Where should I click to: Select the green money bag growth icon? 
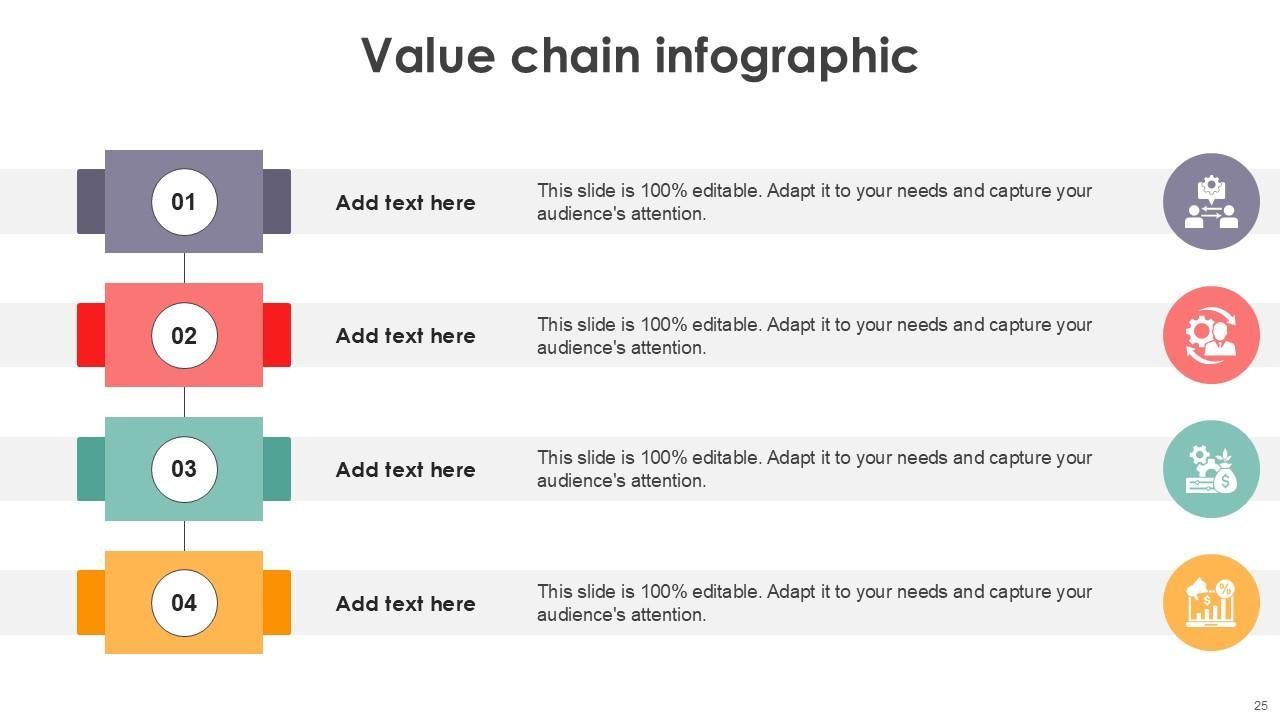1211,469
